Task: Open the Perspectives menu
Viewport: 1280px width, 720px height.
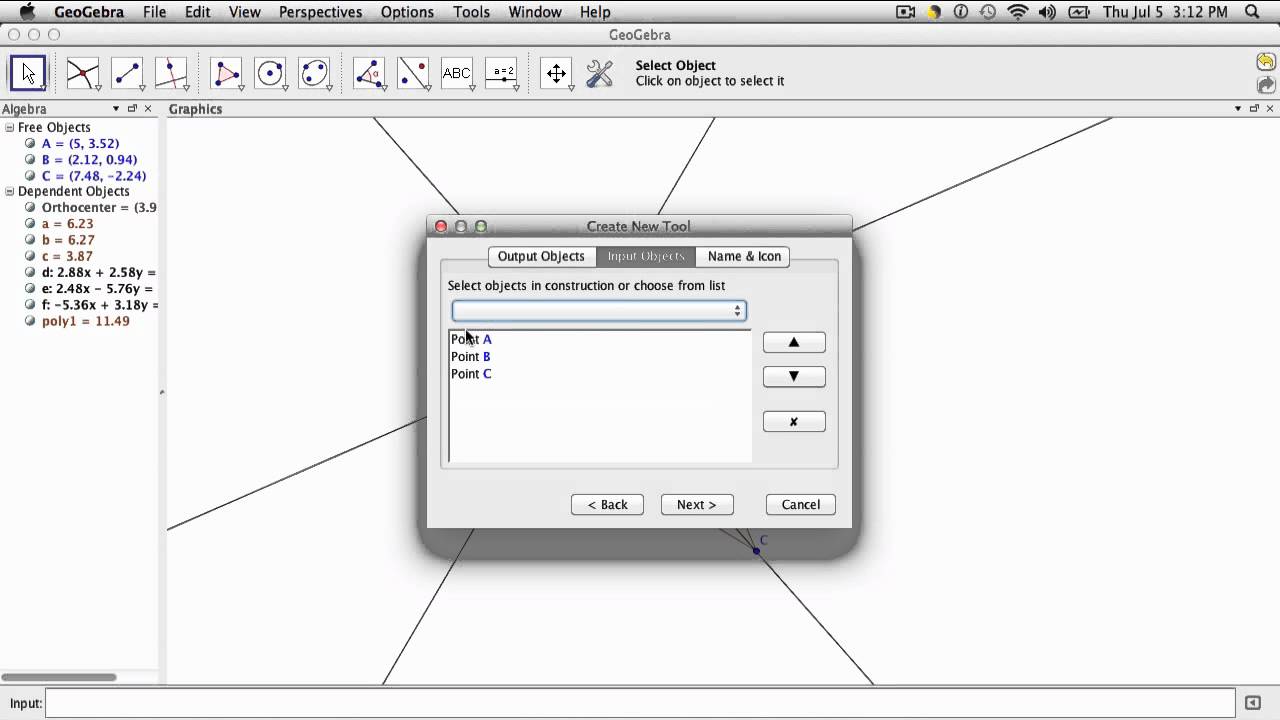Action: [x=320, y=12]
